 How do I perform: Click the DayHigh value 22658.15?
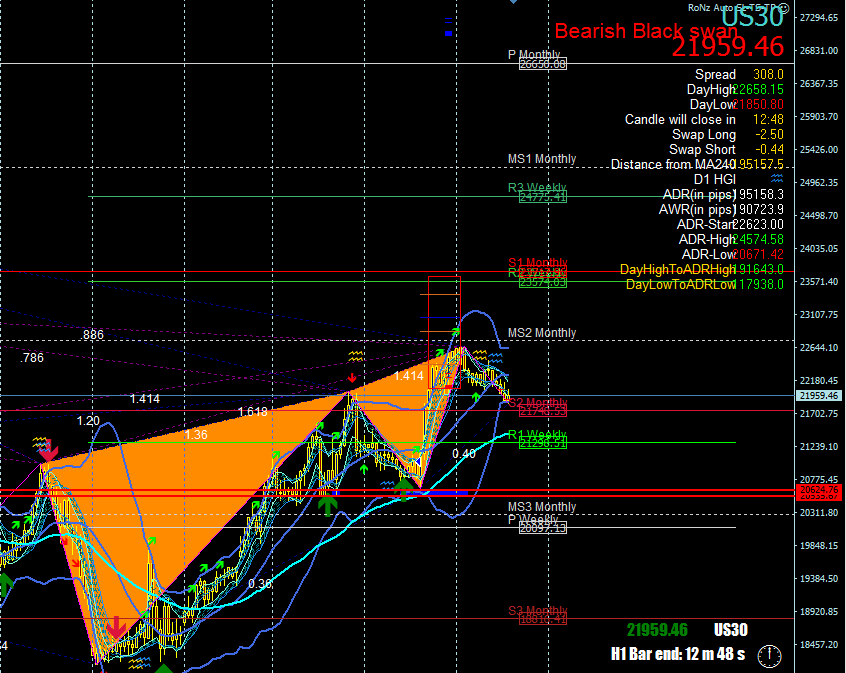point(759,89)
